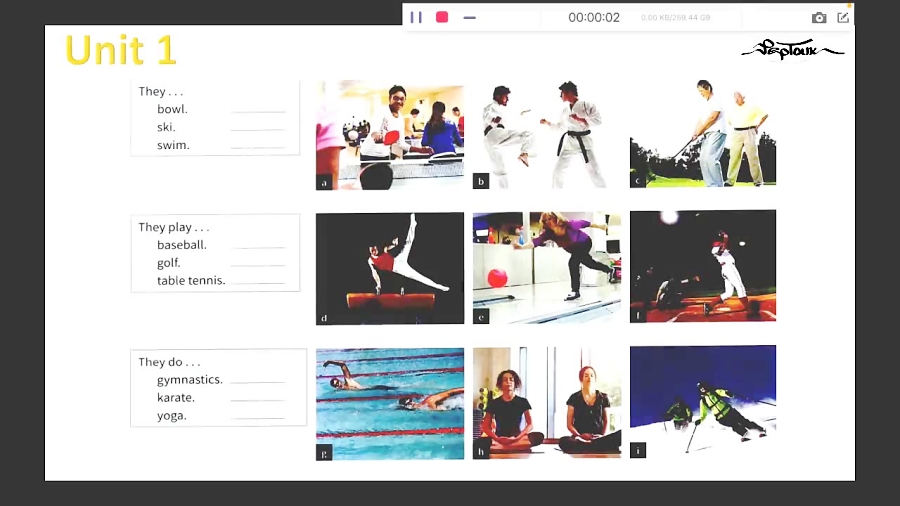Click the answer blank next to golf
The height and width of the screenshot is (506, 900).
[x=258, y=264]
